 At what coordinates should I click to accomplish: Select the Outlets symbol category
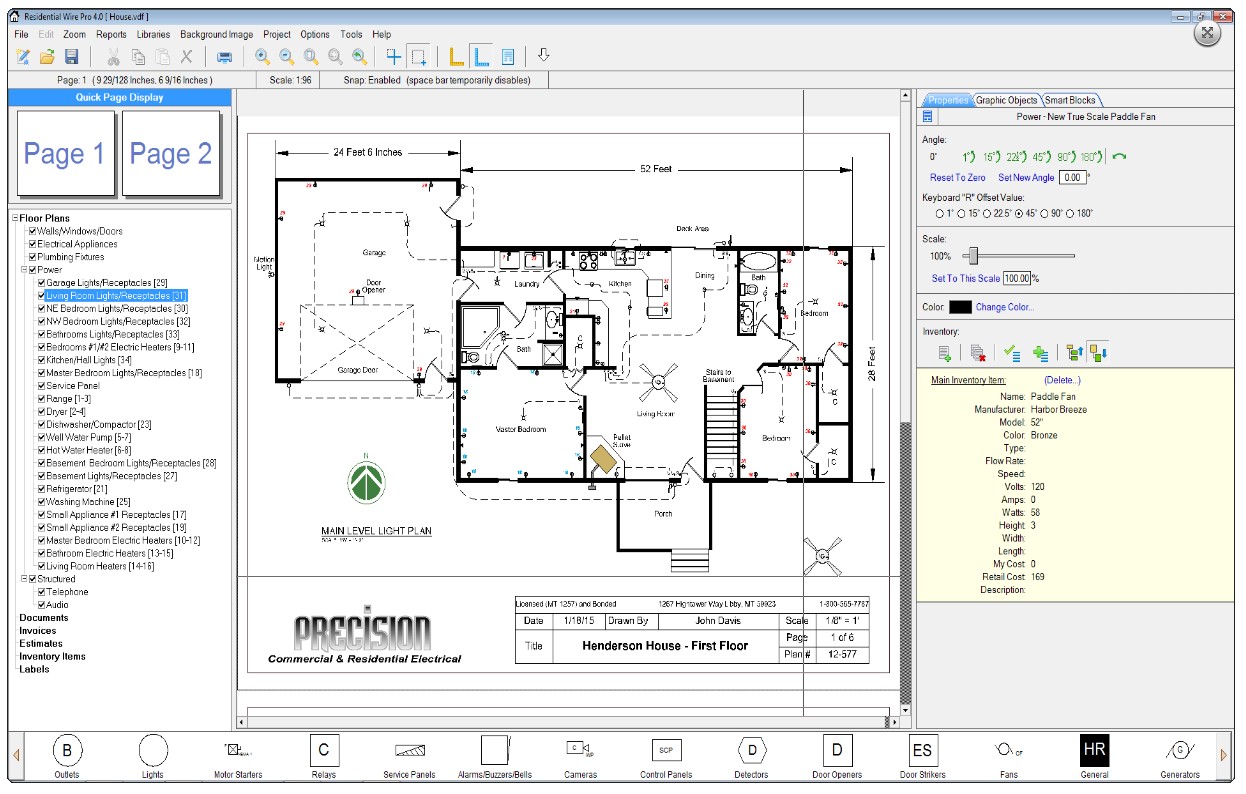67,755
